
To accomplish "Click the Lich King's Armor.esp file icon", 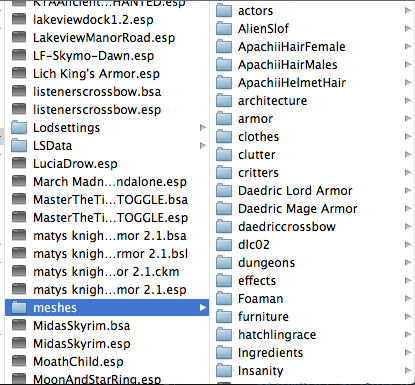I will click(x=19, y=73).
